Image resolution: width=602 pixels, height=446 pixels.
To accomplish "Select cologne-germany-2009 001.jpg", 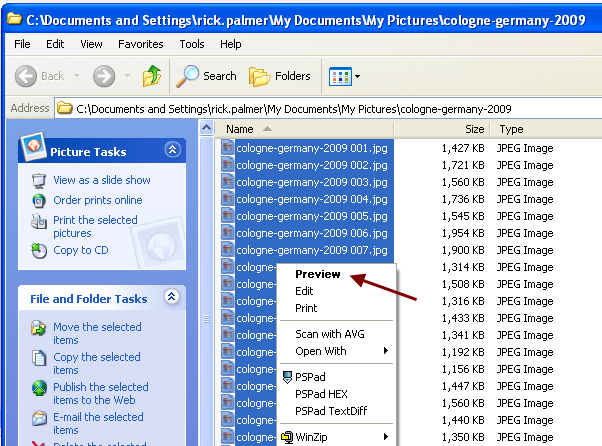I will [312, 148].
